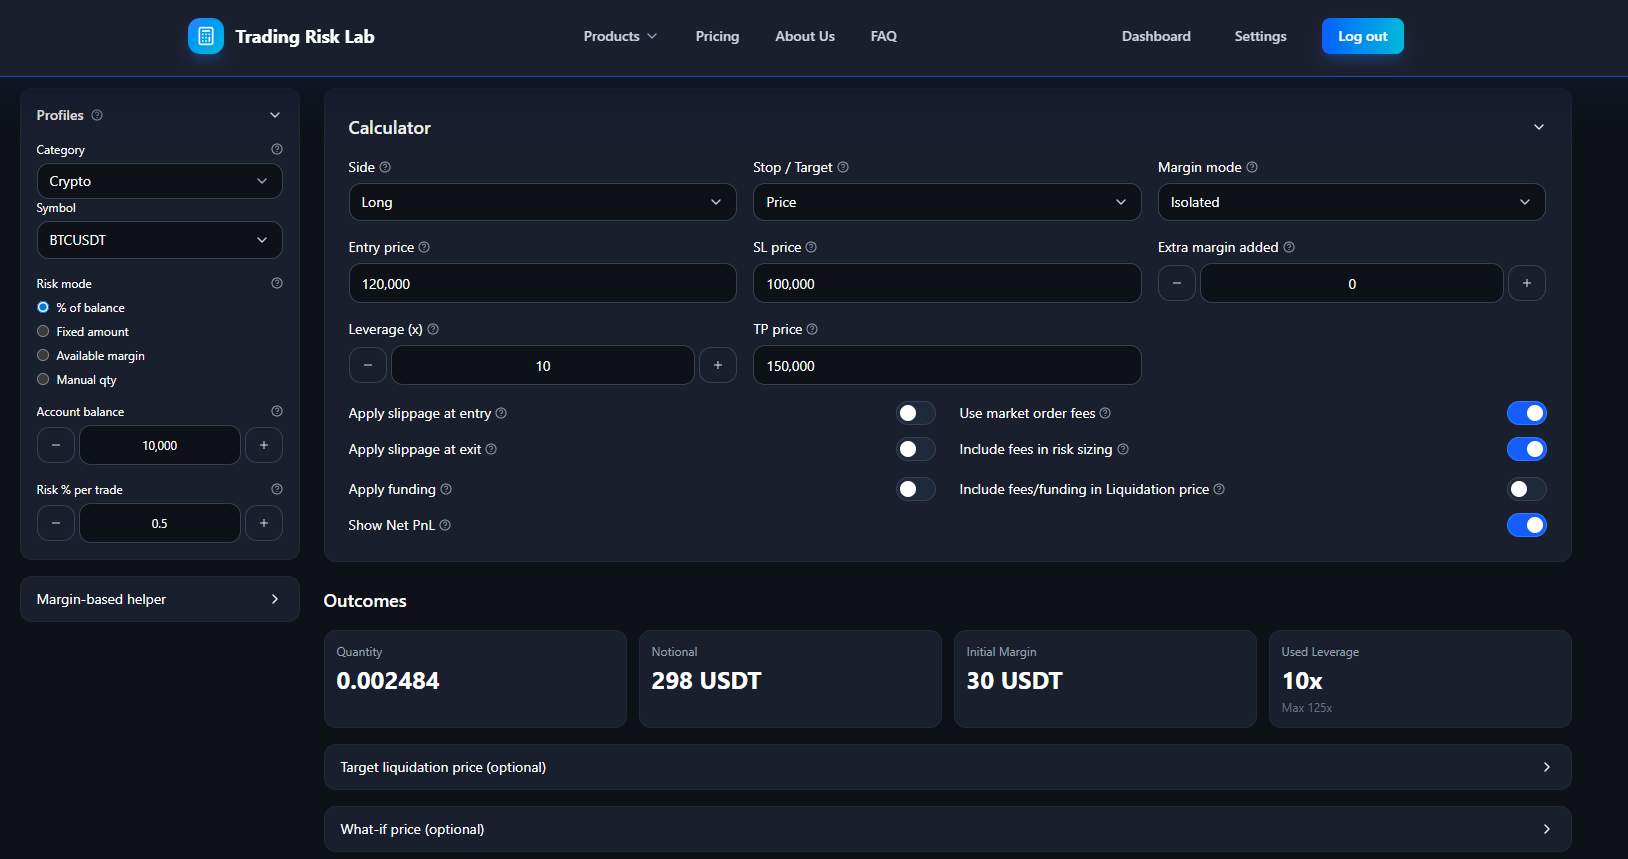Viewport: 1628px width, 859px height.
Task: Click help icon beside Margin mode
Action: 1252,167
